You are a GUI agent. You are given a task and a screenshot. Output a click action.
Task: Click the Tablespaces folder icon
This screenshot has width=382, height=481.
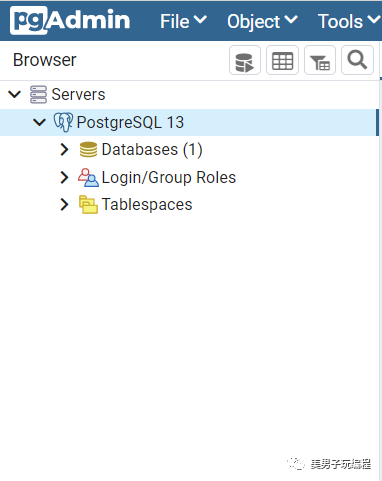(88, 205)
